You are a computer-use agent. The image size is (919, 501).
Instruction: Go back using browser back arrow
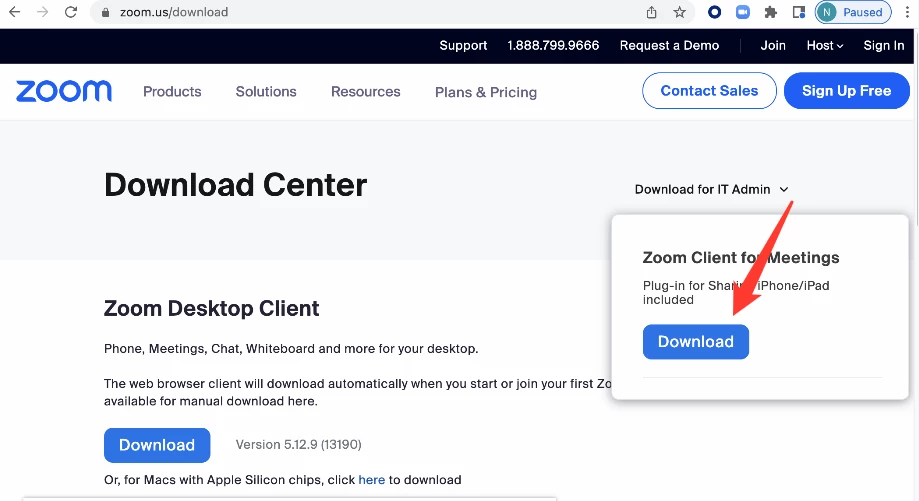click(15, 12)
